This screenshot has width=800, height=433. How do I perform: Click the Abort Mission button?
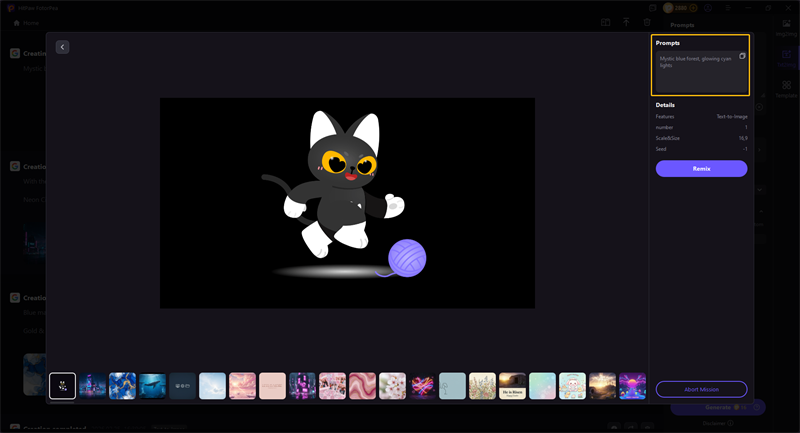pos(701,389)
